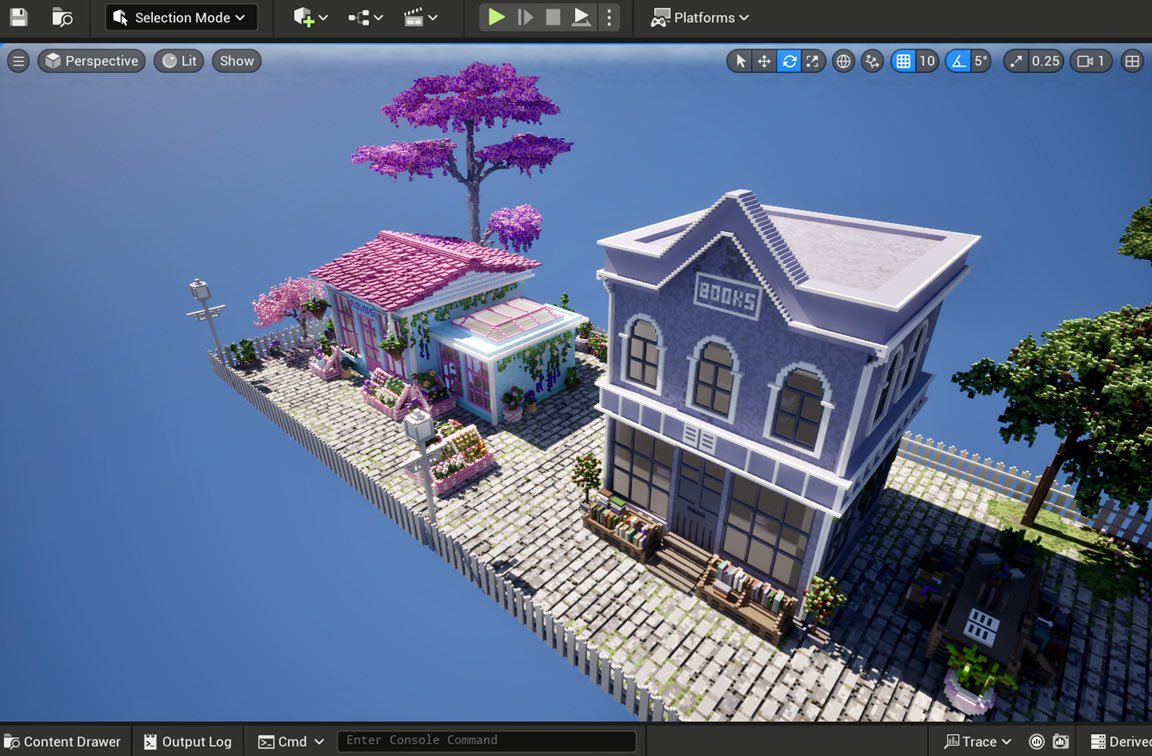
Task: Click the frame advance button
Action: [x=525, y=17]
